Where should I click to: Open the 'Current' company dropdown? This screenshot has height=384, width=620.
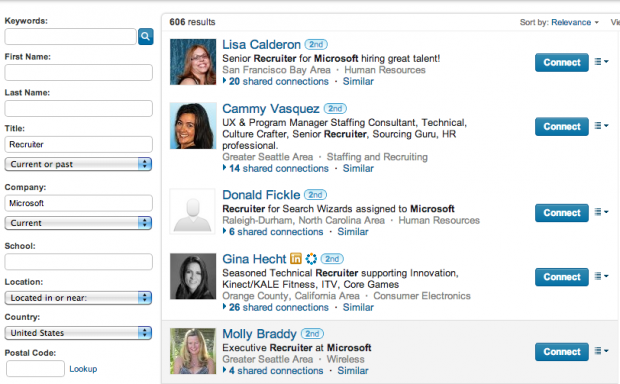pos(78,223)
